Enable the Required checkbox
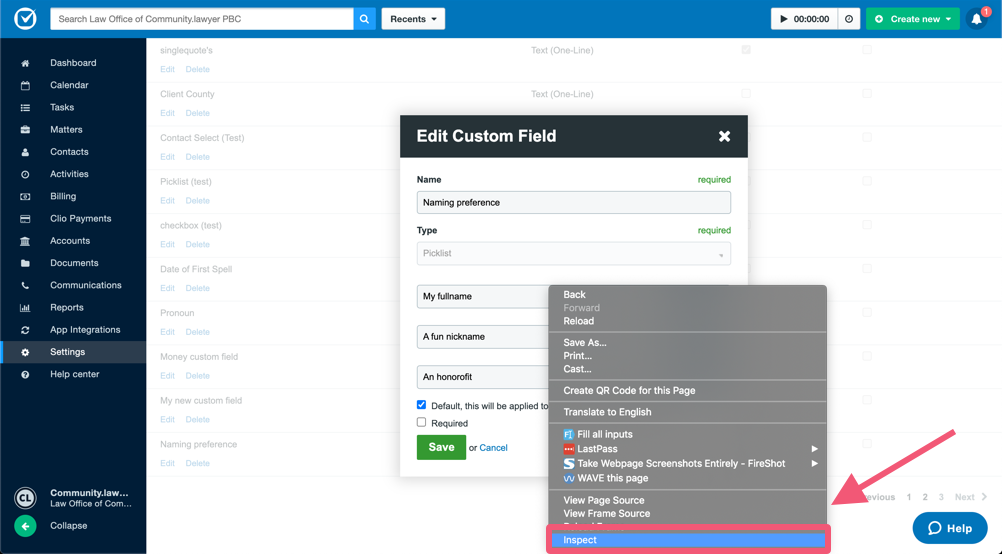 point(421,423)
